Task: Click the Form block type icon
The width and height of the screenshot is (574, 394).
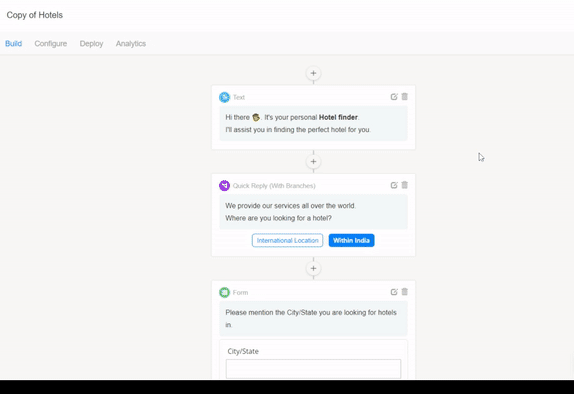Action: [x=224, y=292]
